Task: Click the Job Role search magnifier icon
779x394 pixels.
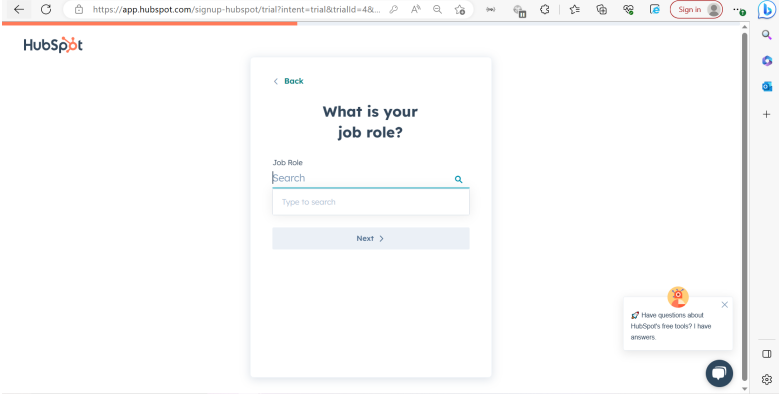Action: pyautogui.click(x=459, y=179)
